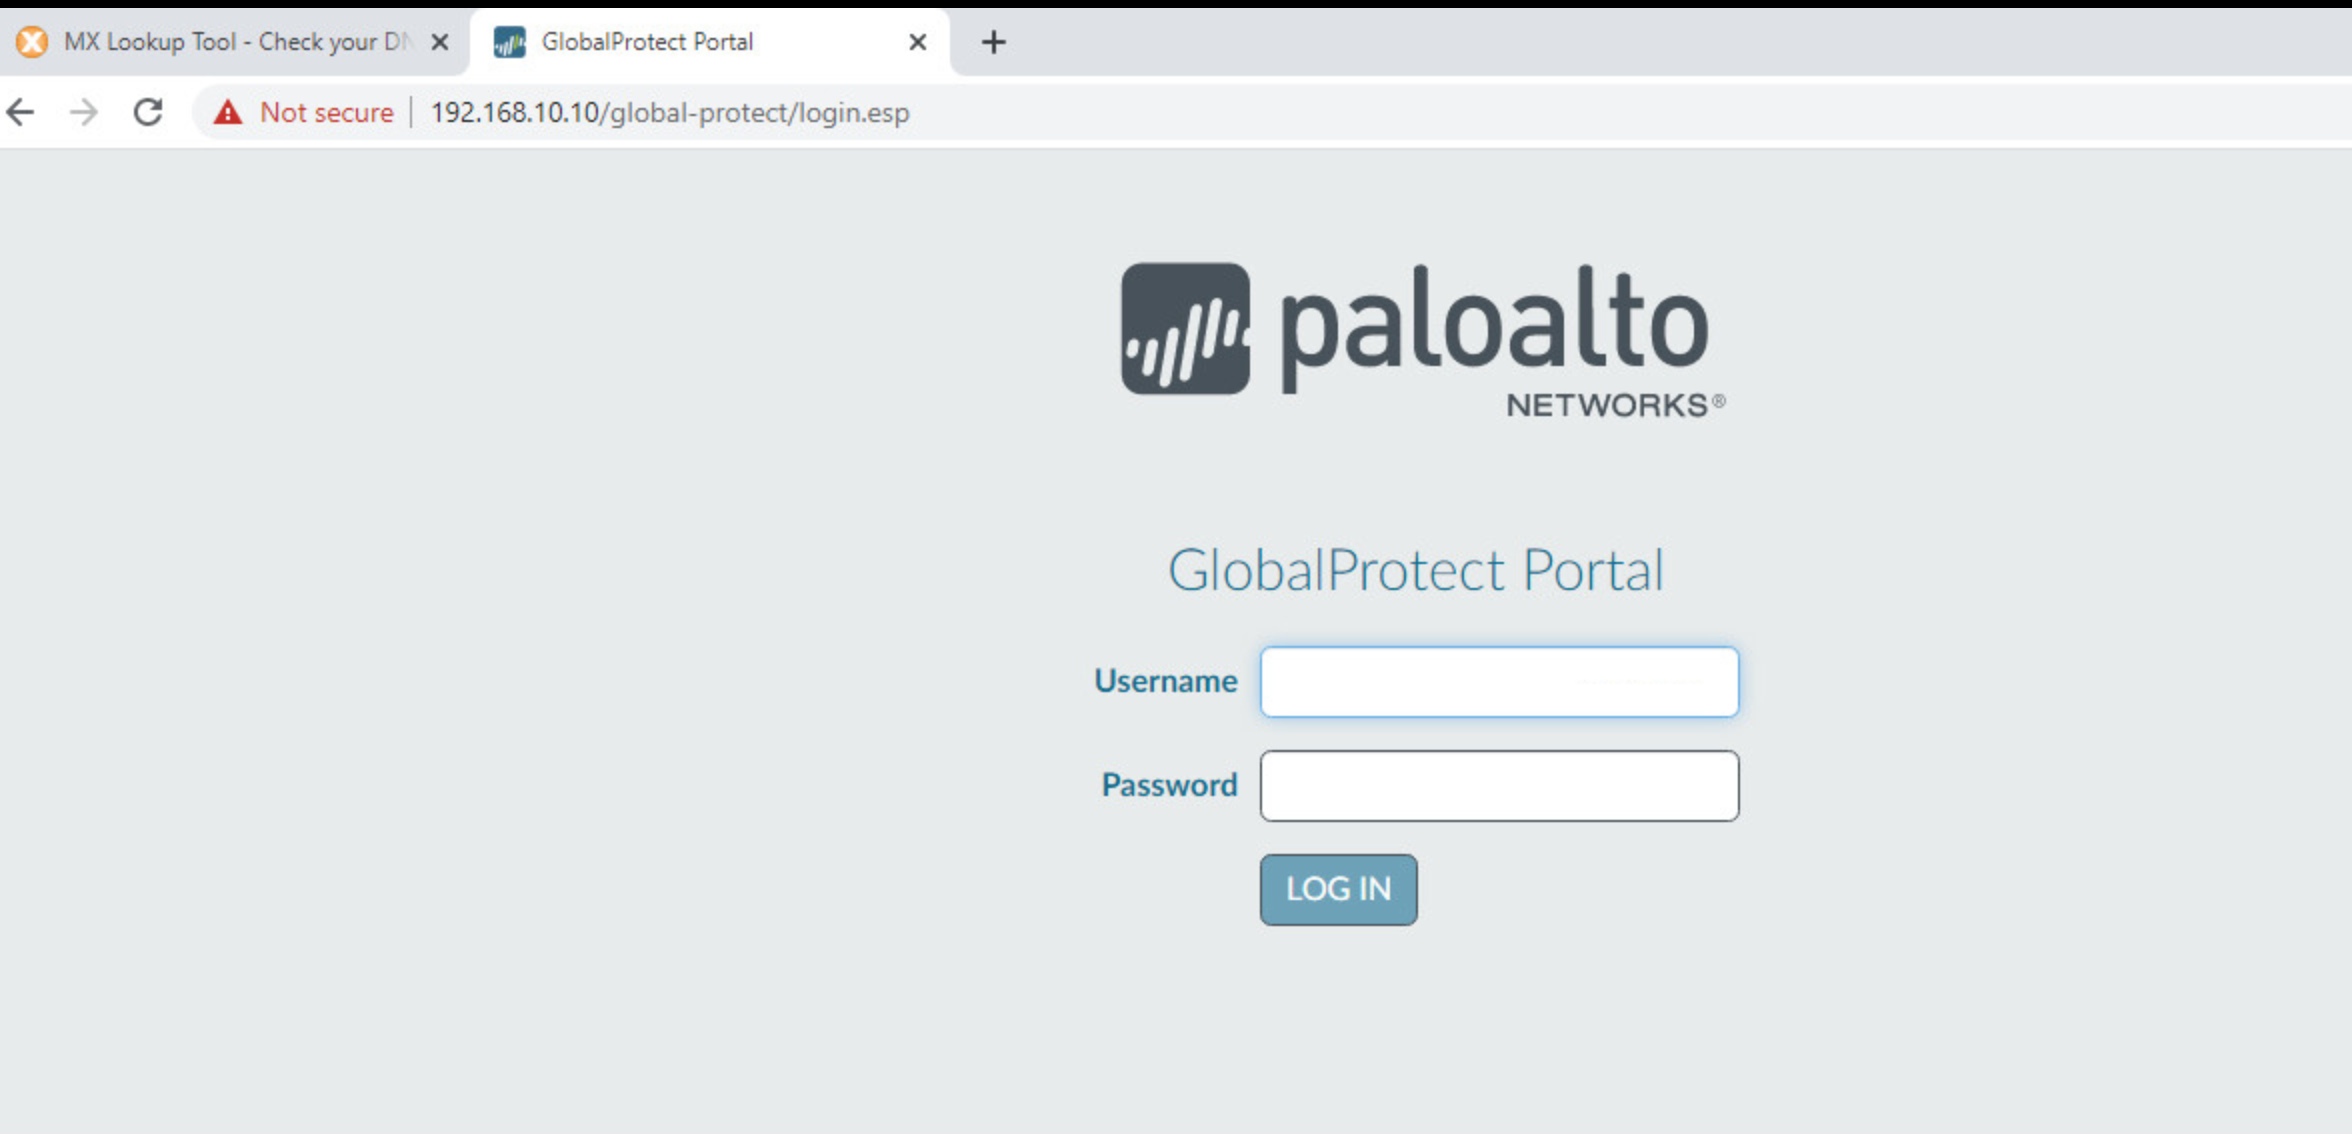The width and height of the screenshot is (2352, 1134).
Task: Click the browser forward arrow
Action: click(x=84, y=112)
